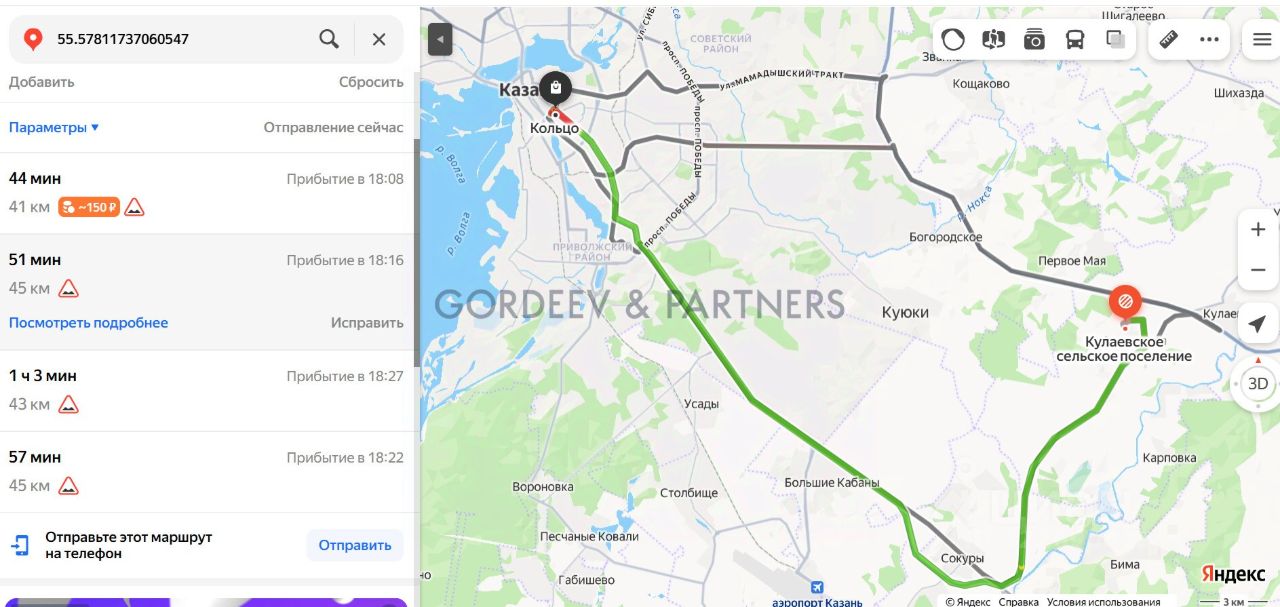The image size is (1280, 607).
Task: Open the hamburger main menu
Action: click(x=1261, y=40)
